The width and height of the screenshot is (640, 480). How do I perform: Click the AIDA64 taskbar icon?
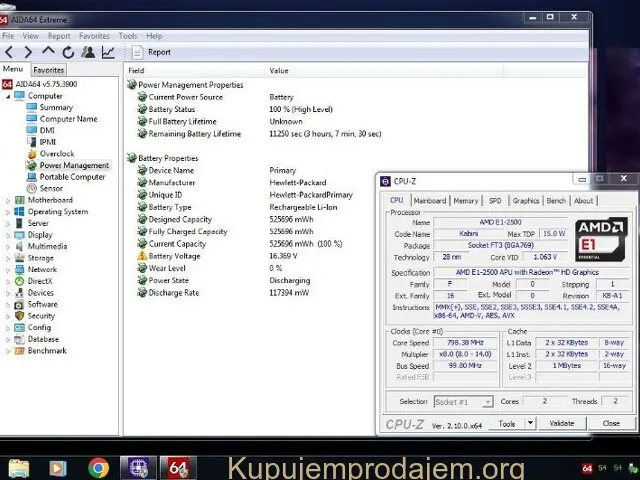tap(178, 467)
